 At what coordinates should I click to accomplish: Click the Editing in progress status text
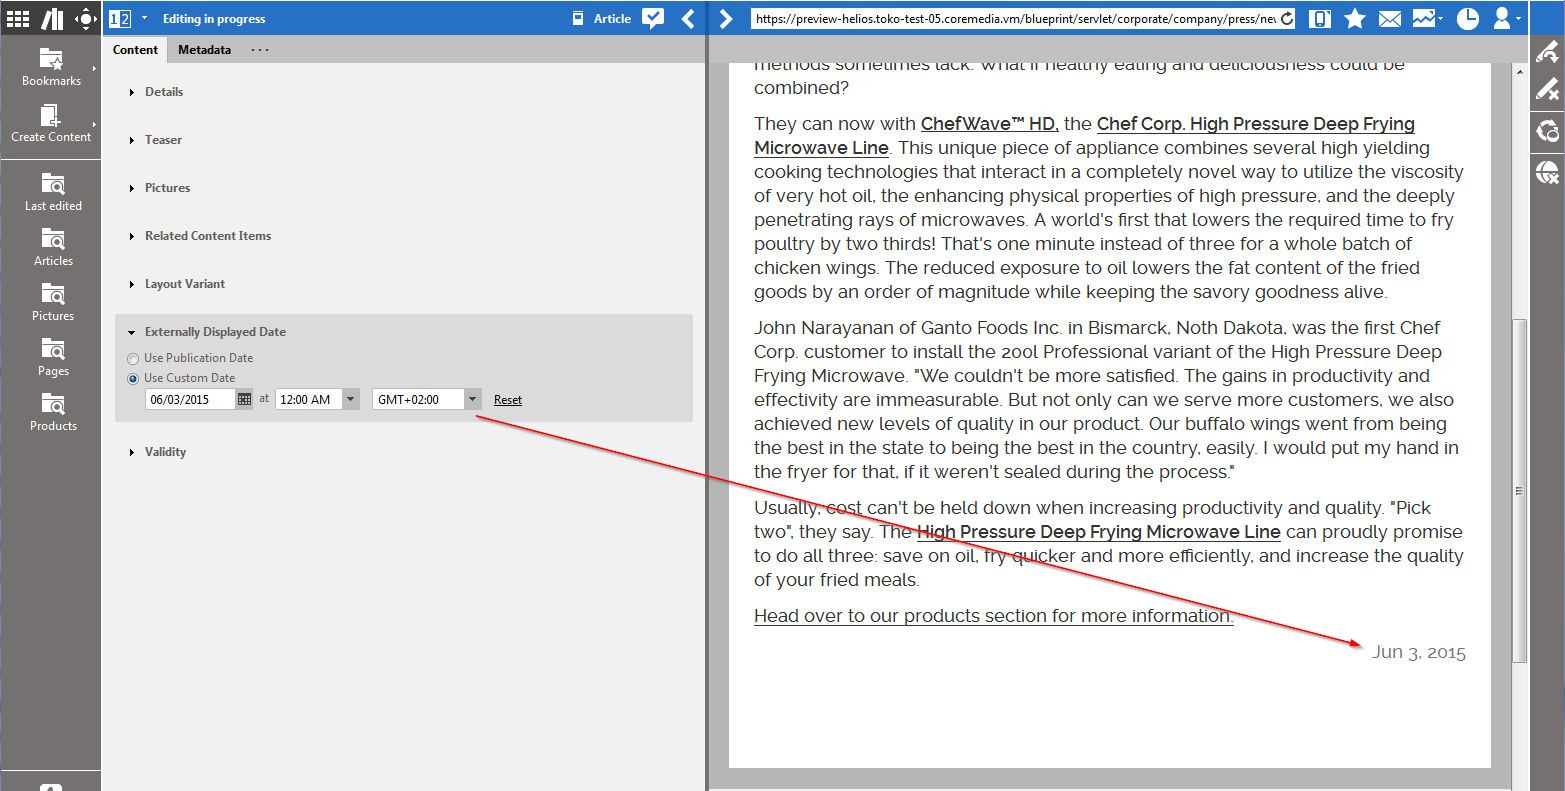pos(214,19)
